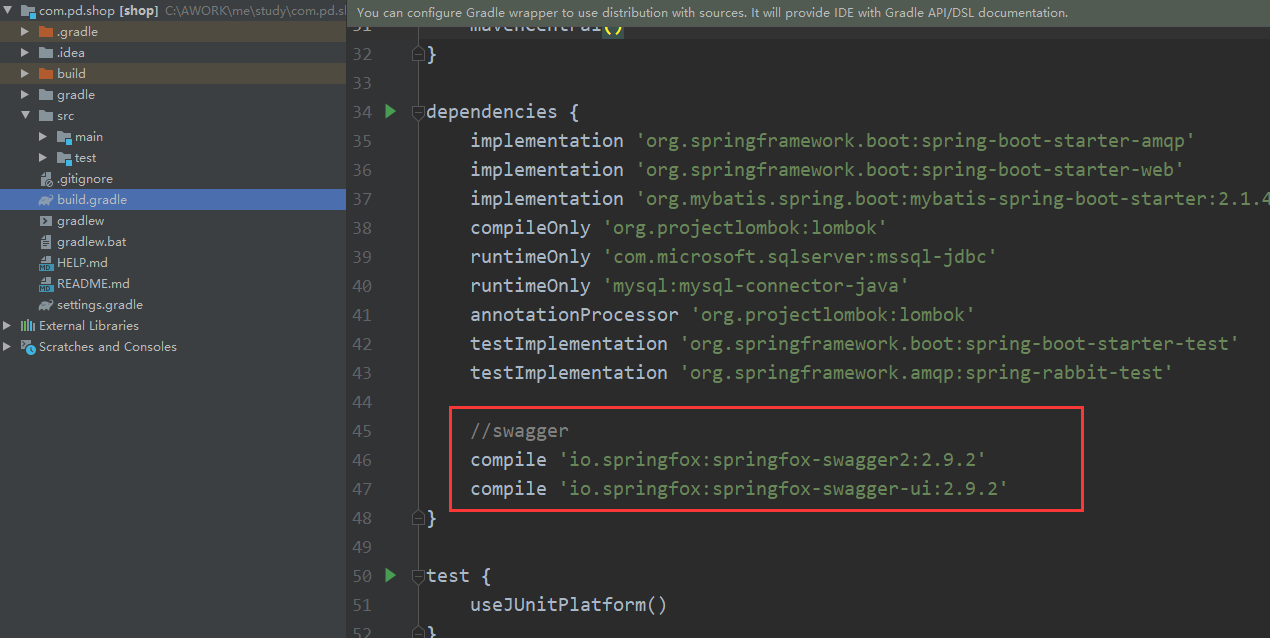Click 'spring-rabbit-test' dependency string
This screenshot has height=638, width=1270.
(x=927, y=372)
